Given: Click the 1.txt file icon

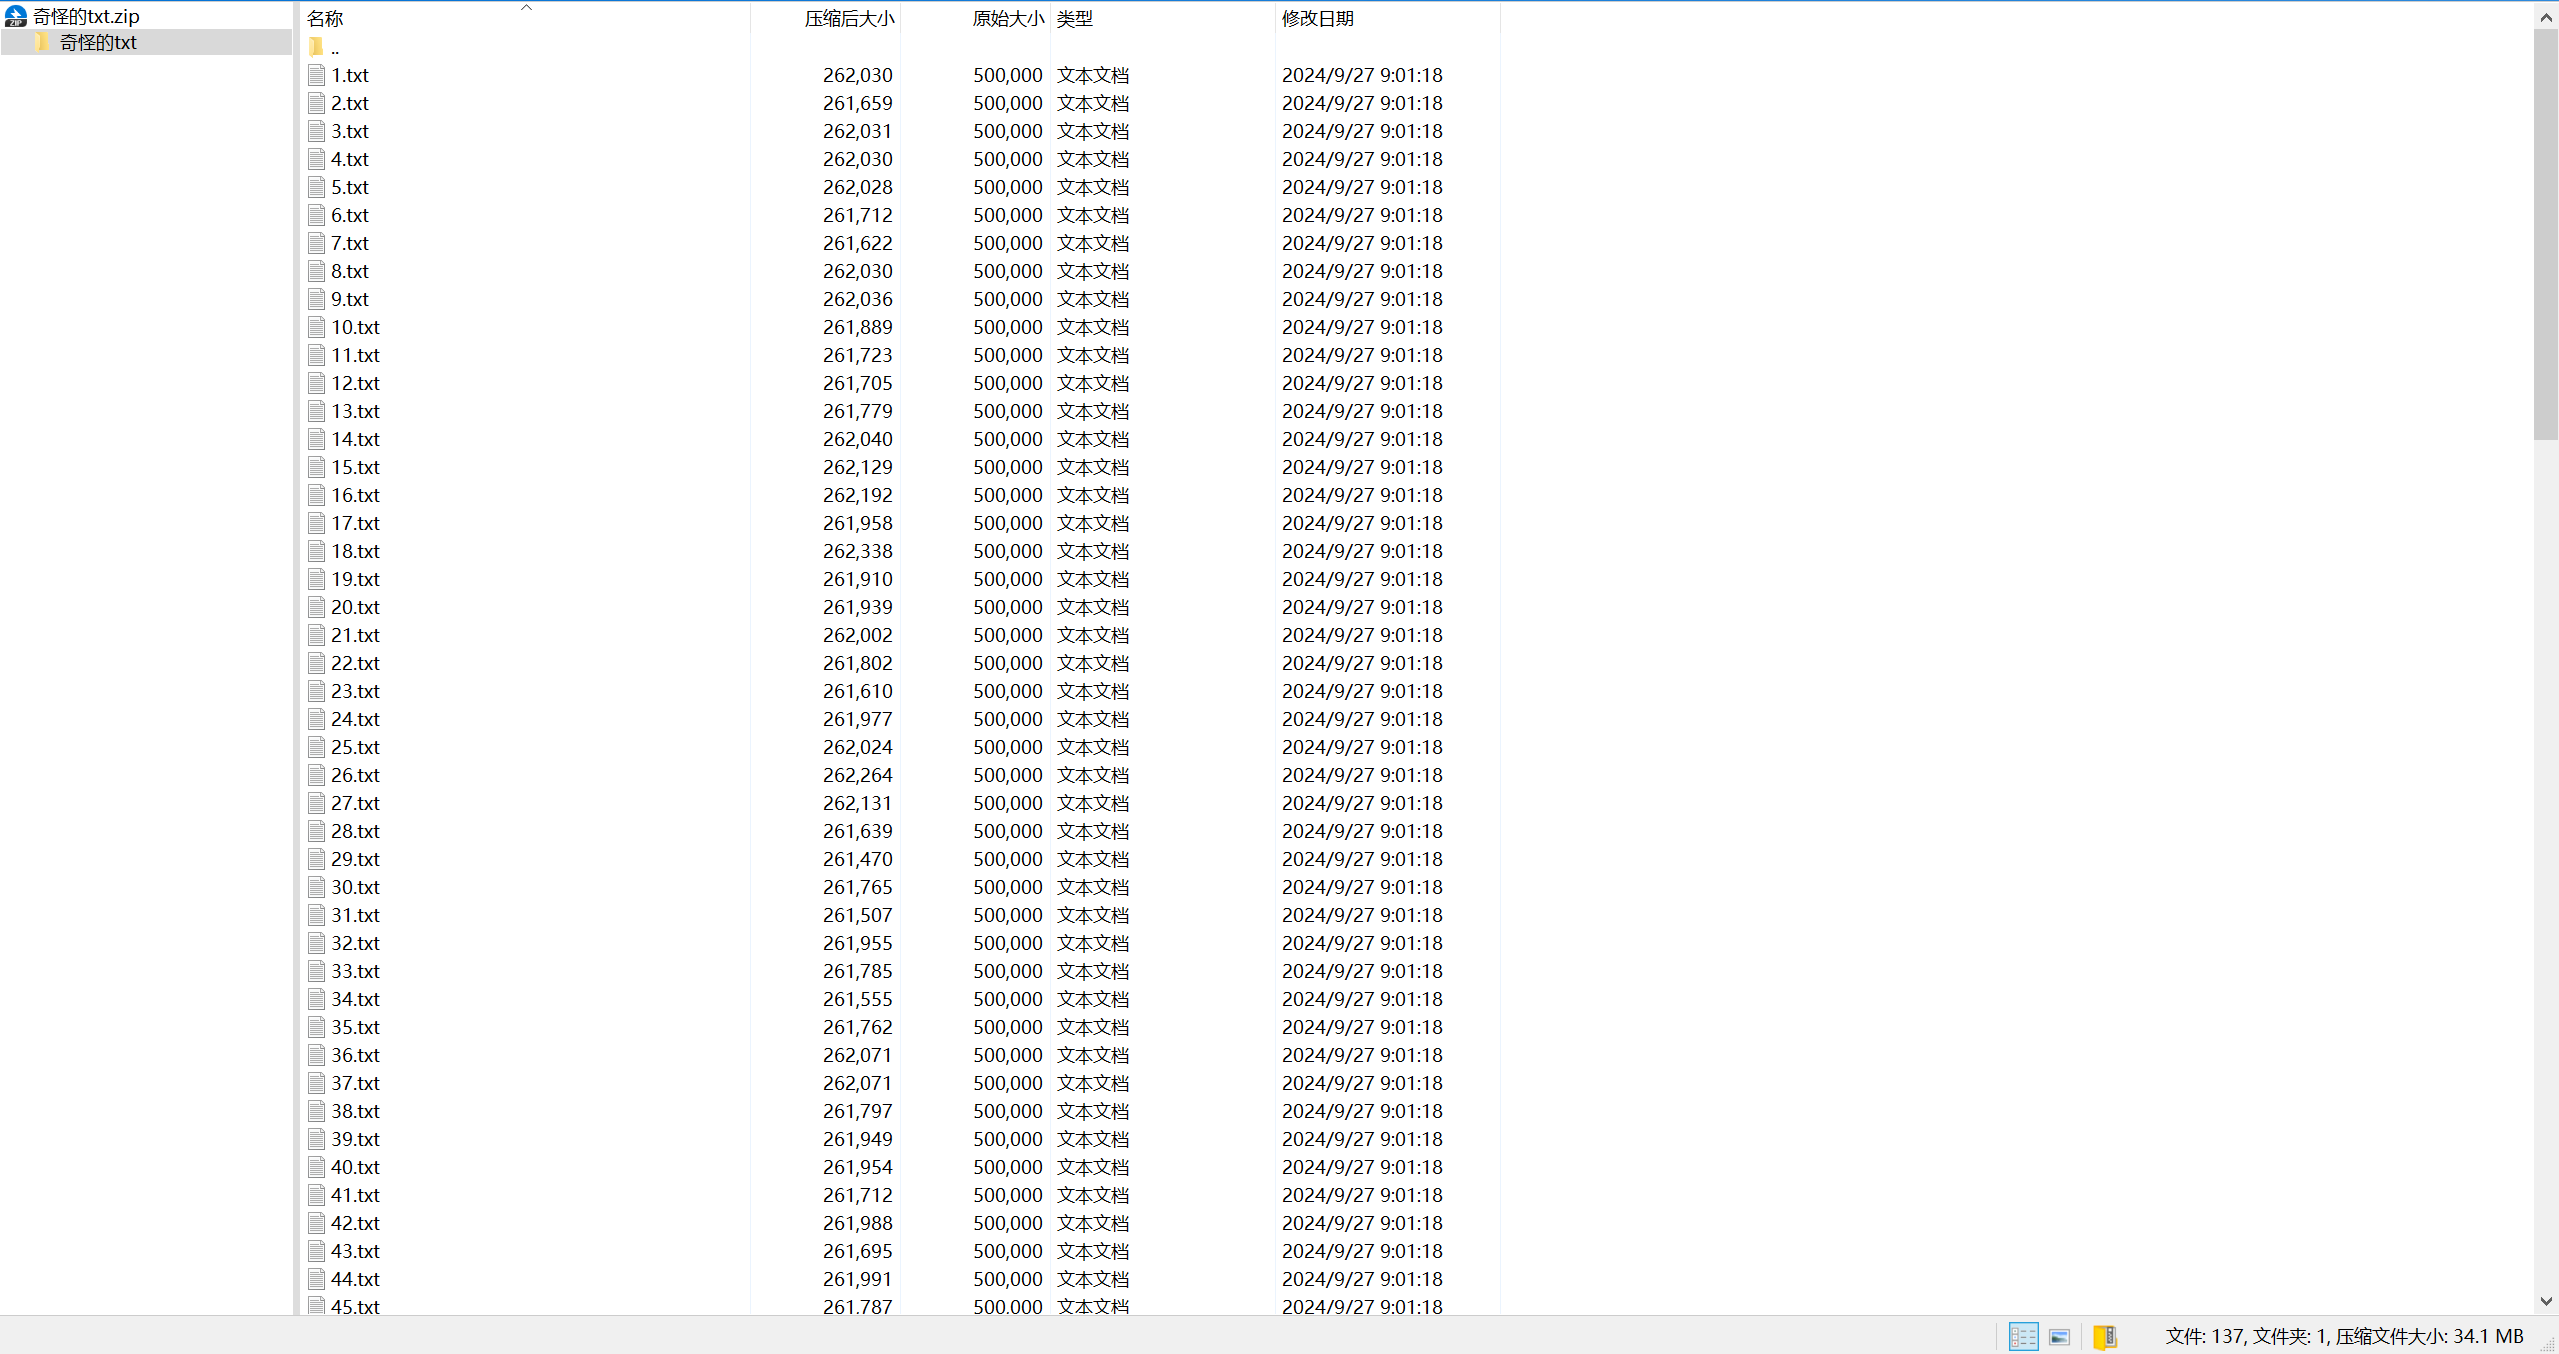Looking at the screenshot, I should point(317,75).
